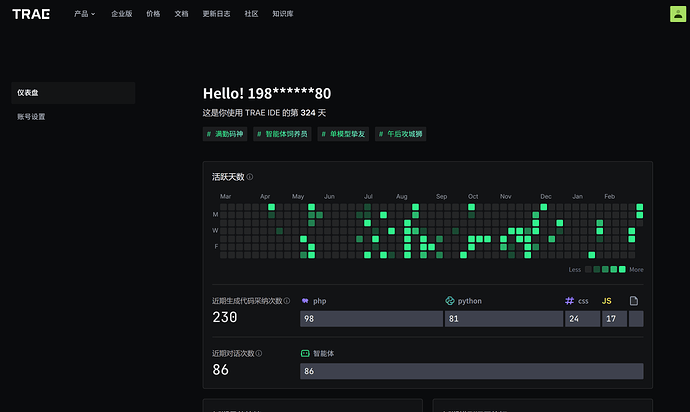Click the 单模型挚友 tag
The image size is (690, 412).
[343, 134]
